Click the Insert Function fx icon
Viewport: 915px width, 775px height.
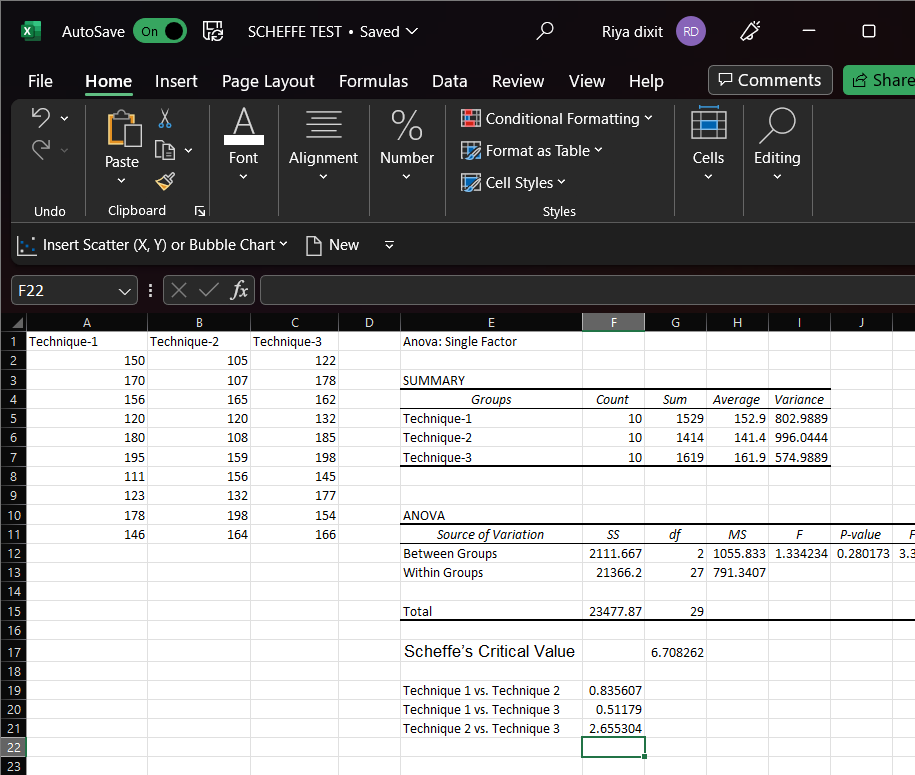239,290
